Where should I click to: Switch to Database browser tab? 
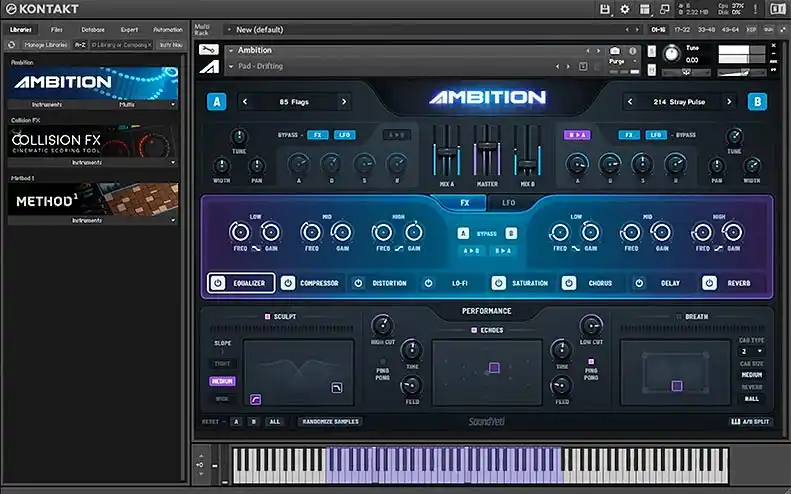(93, 30)
